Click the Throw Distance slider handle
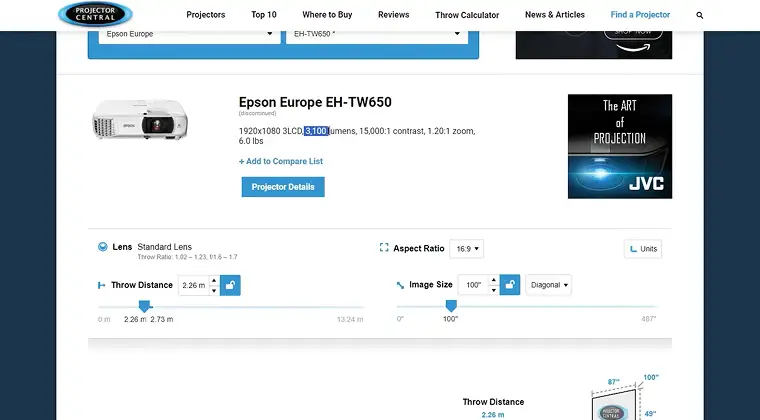Image resolution: width=760 pixels, height=420 pixels. pyautogui.click(x=144, y=305)
